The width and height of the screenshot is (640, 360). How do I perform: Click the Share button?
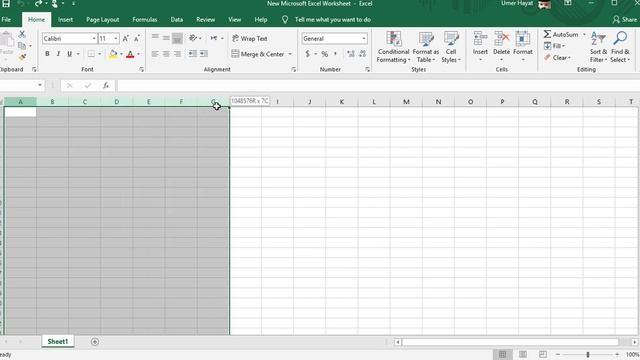[624, 20]
